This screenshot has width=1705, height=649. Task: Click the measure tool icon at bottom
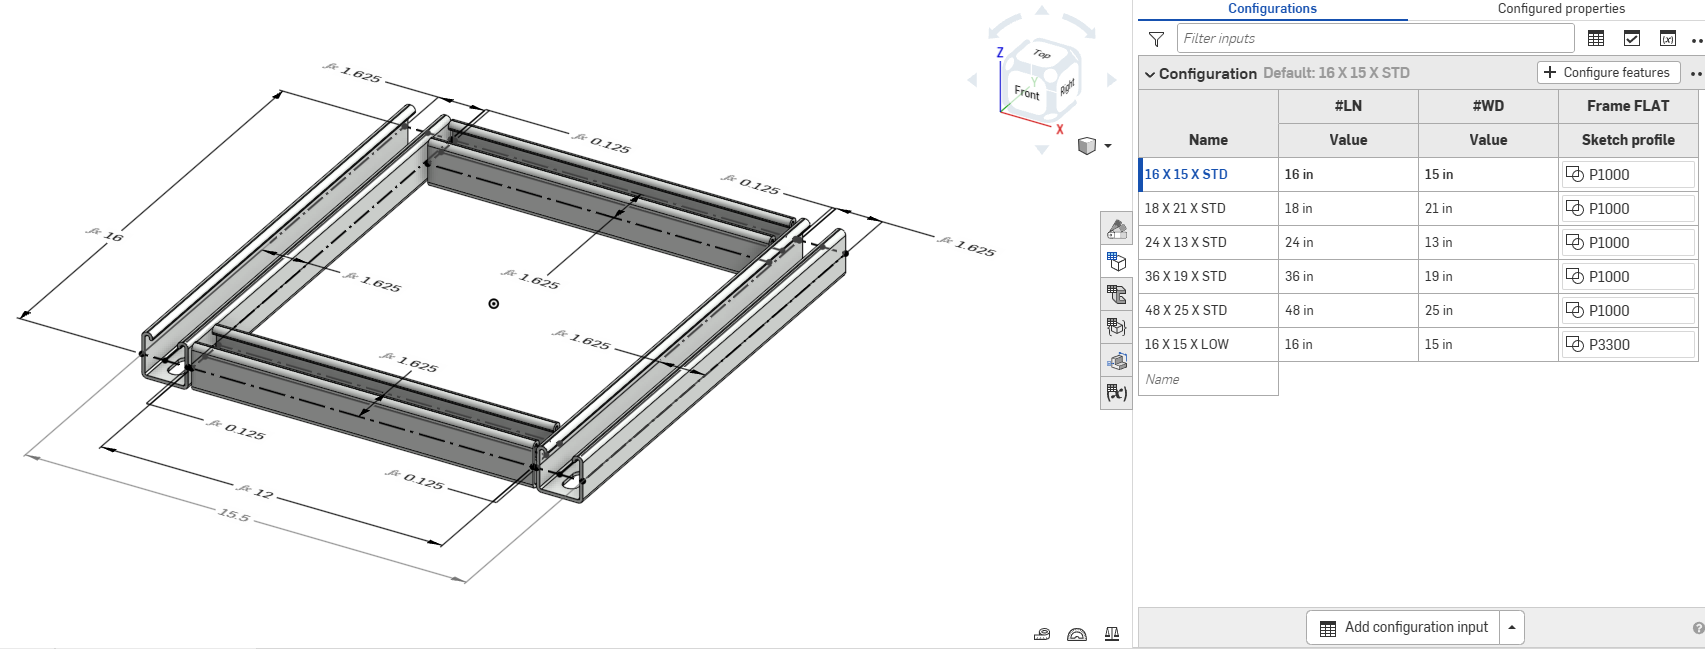click(1042, 634)
